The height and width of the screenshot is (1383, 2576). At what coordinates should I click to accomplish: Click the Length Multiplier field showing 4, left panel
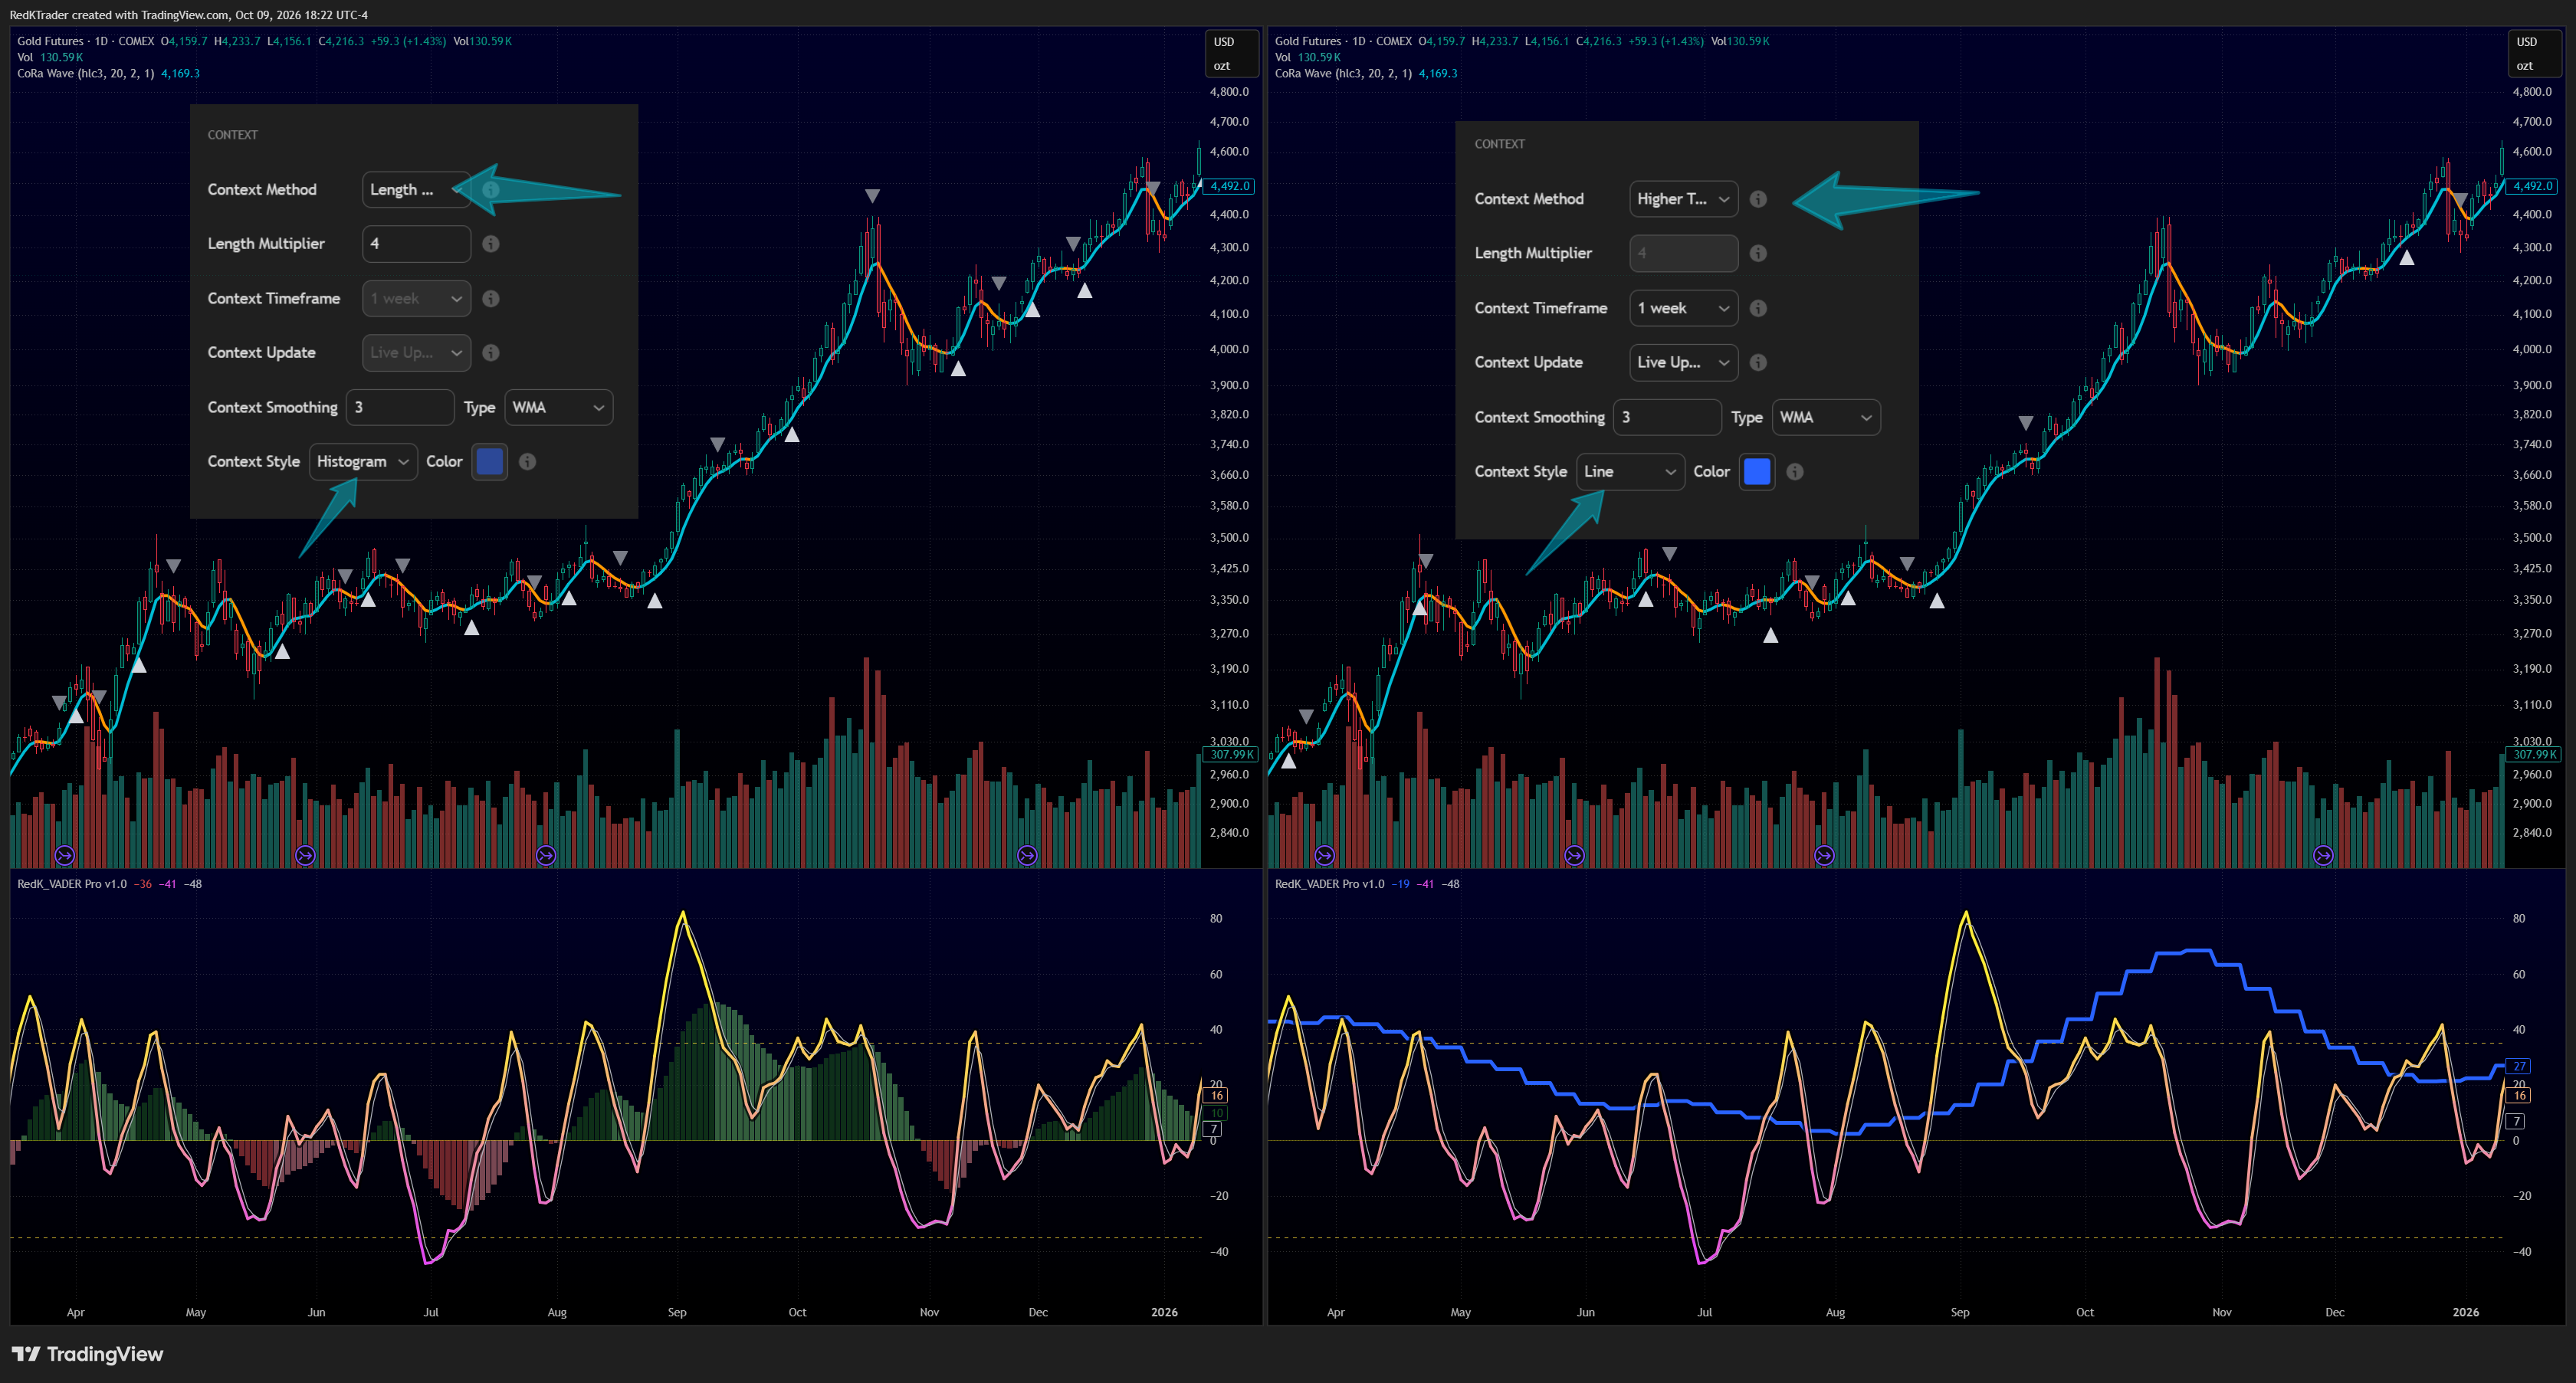coord(416,243)
